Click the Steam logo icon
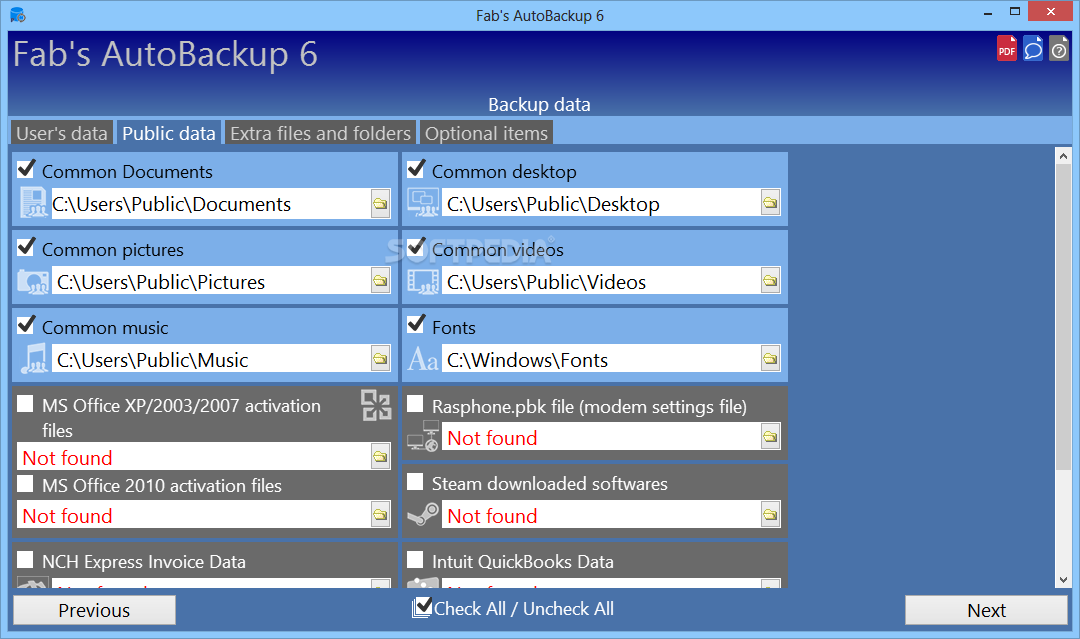Viewport: 1080px width, 639px height. point(423,514)
